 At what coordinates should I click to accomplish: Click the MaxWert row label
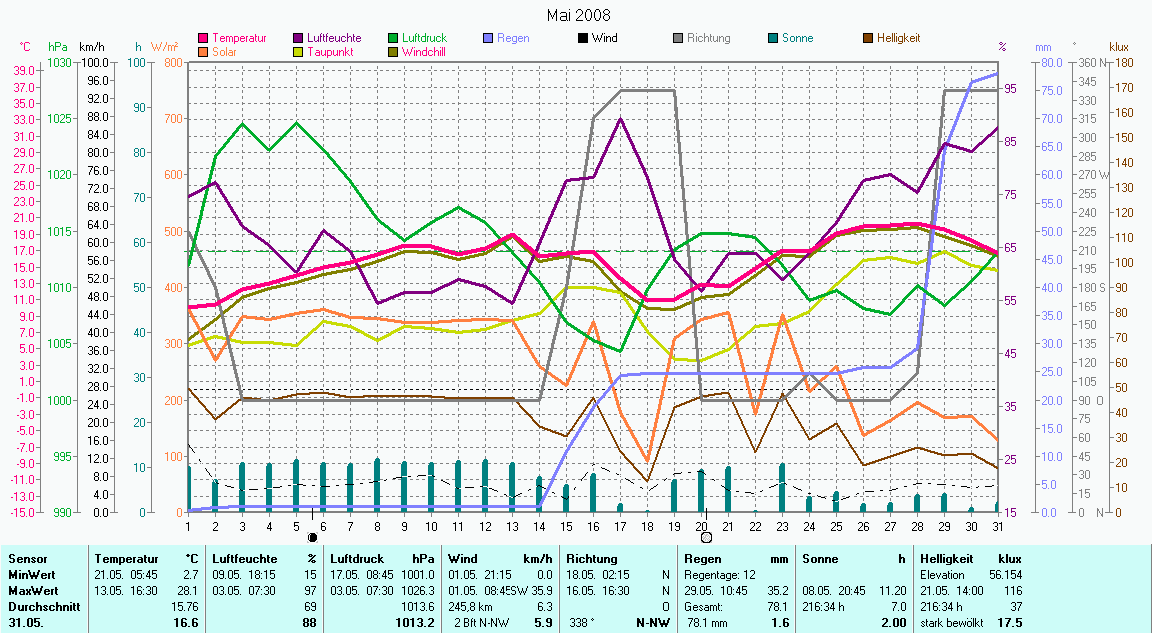pyautogui.click(x=30, y=591)
